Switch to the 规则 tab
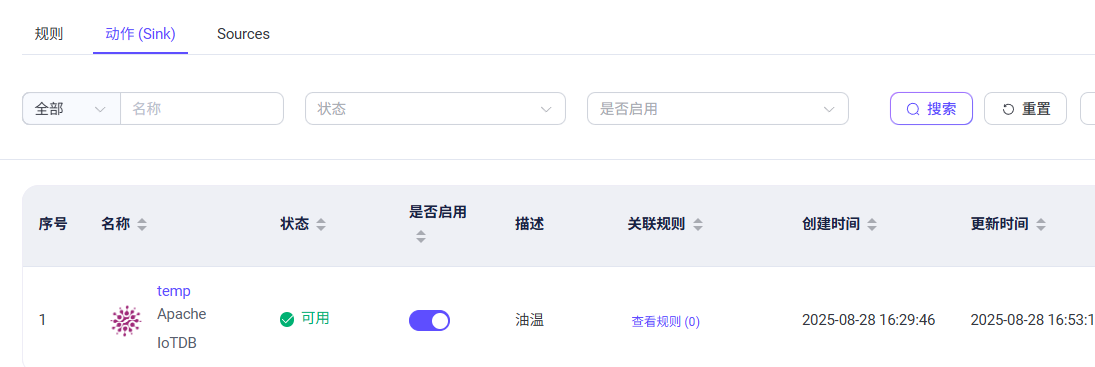This screenshot has height=367, width=1095. 49,33
